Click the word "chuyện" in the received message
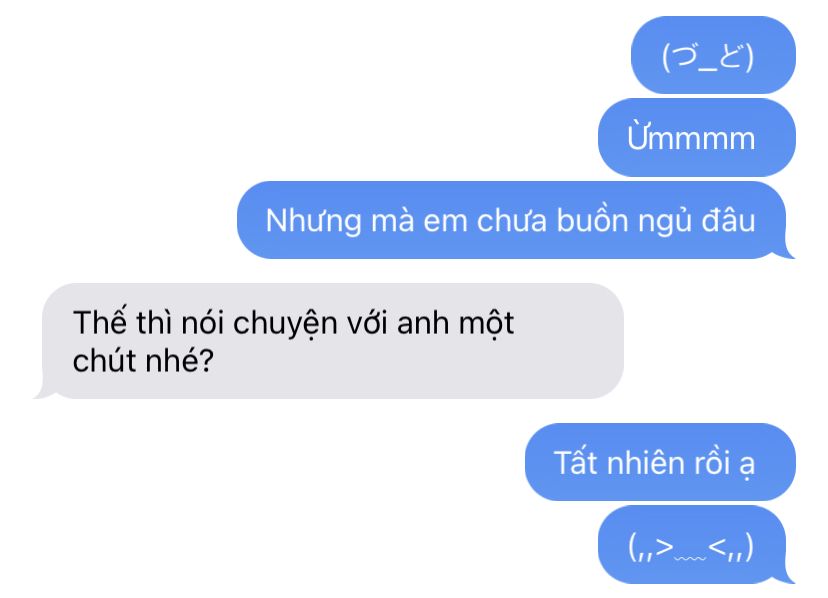The width and height of the screenshot is (828, 598). tap(285, 324)
